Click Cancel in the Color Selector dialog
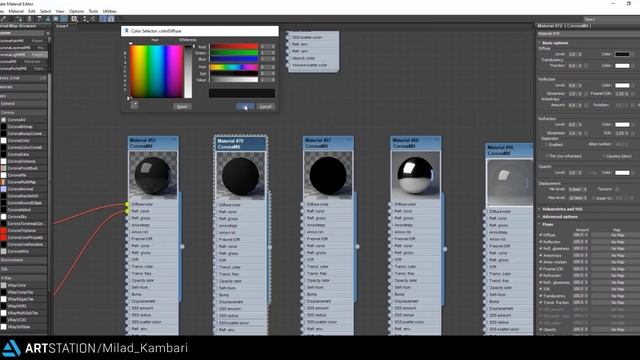The height and width of the screenshot is (360, 640). (x=265, y=107)
